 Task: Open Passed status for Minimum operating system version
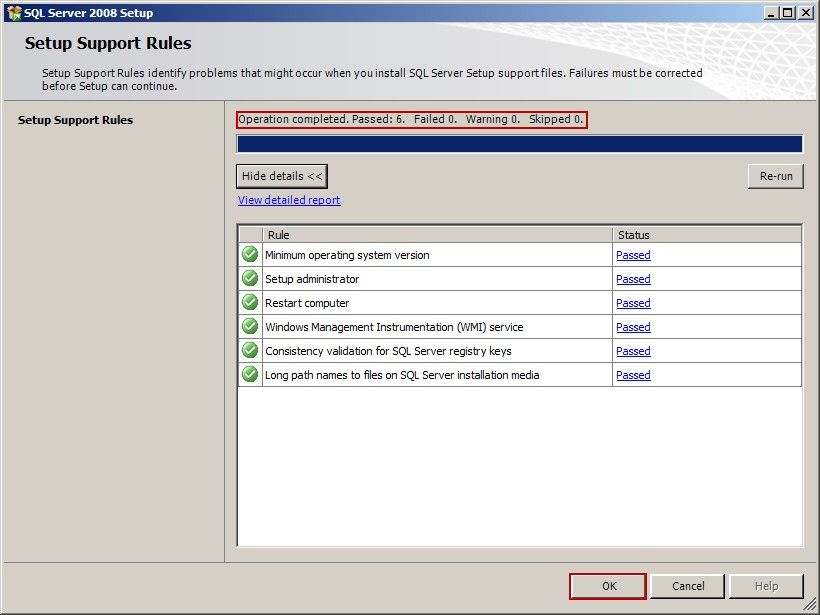633,255
